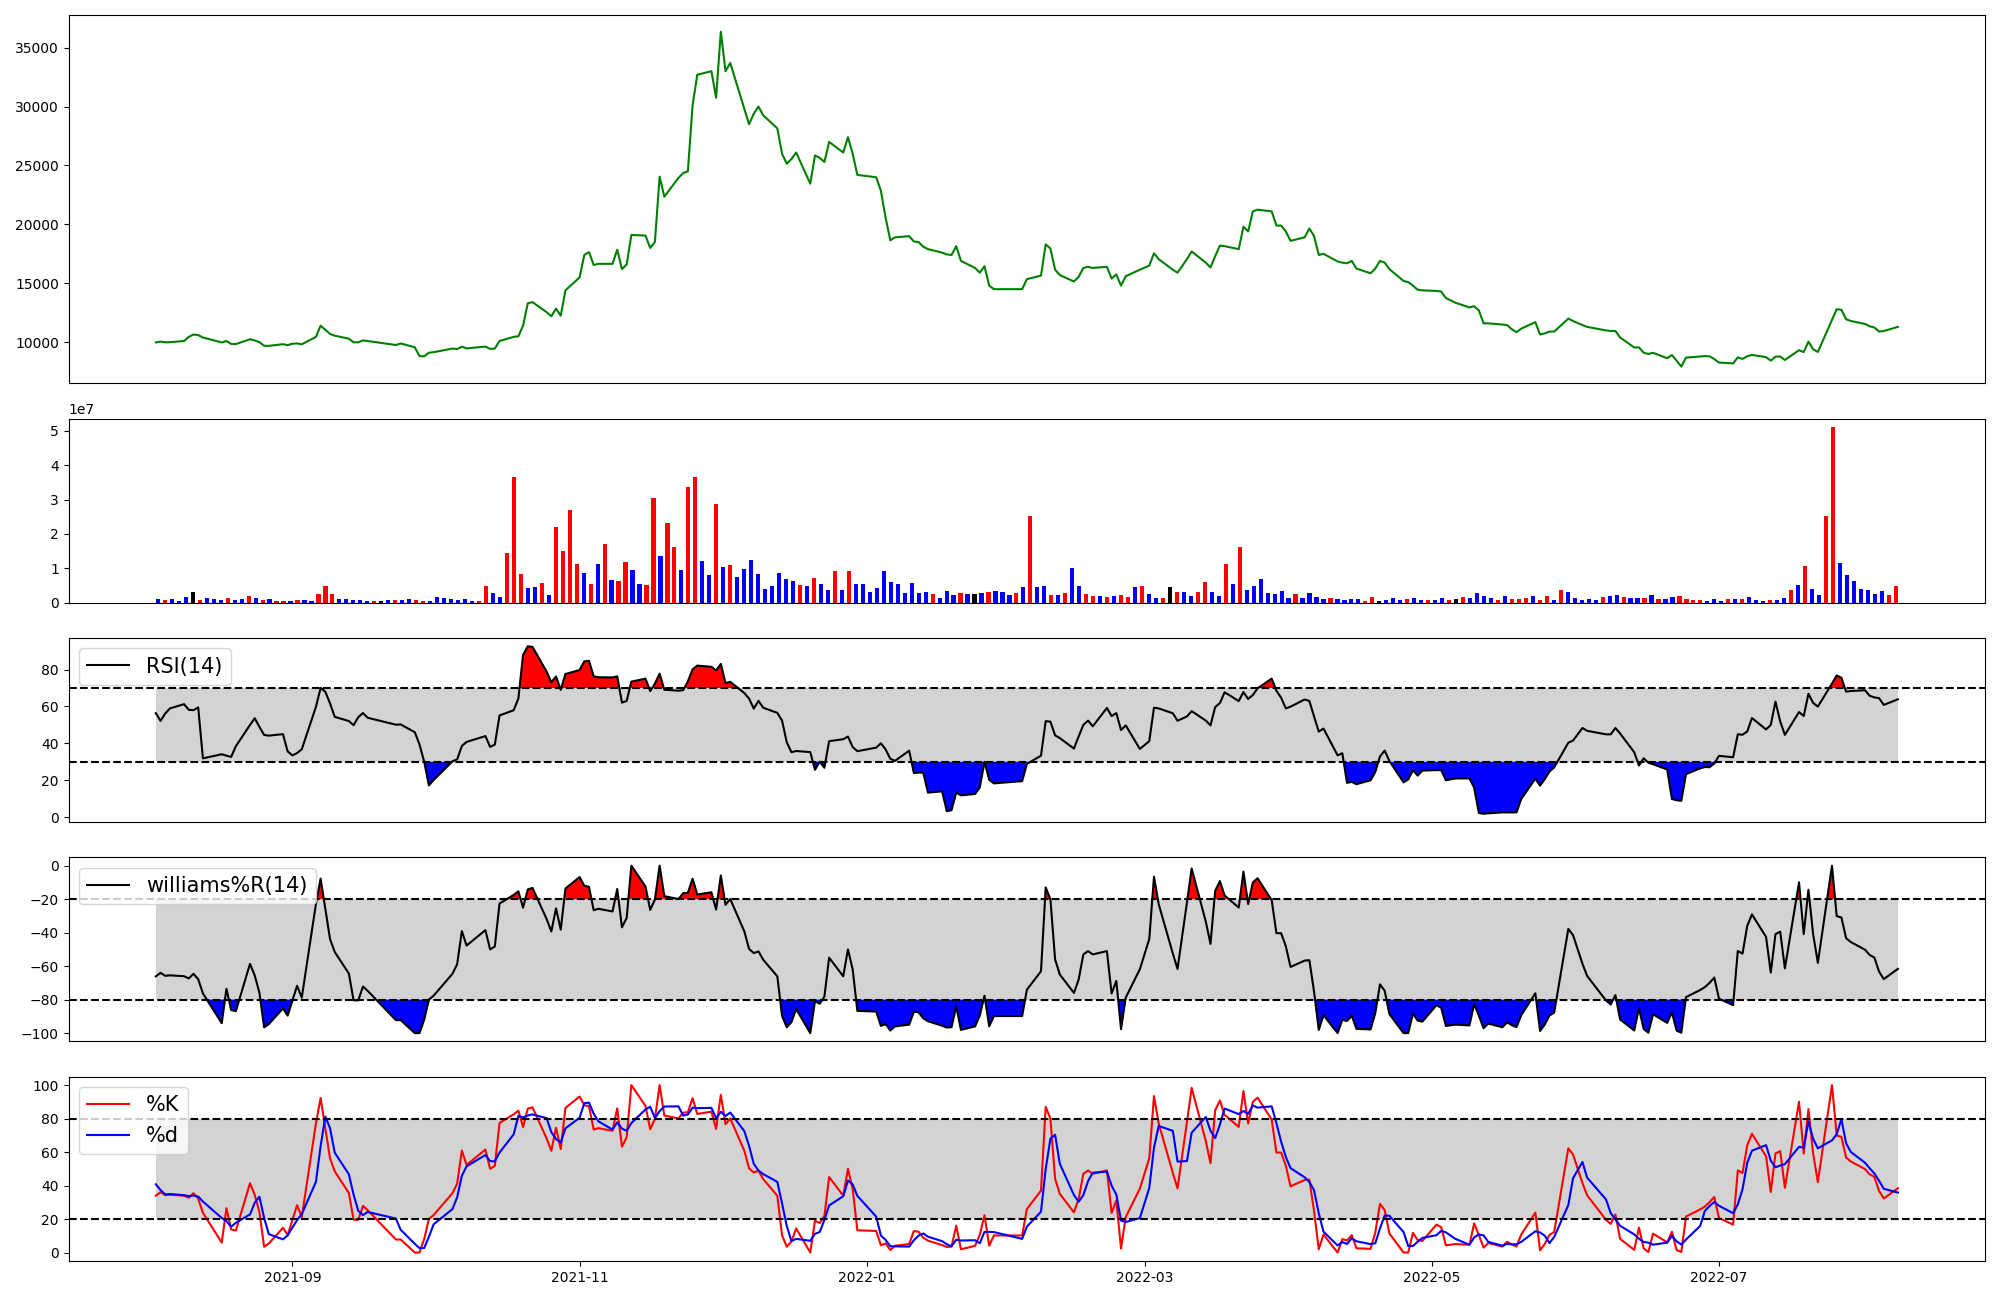
Task: Click the 35000 price axis label
Action: (36, 49)
